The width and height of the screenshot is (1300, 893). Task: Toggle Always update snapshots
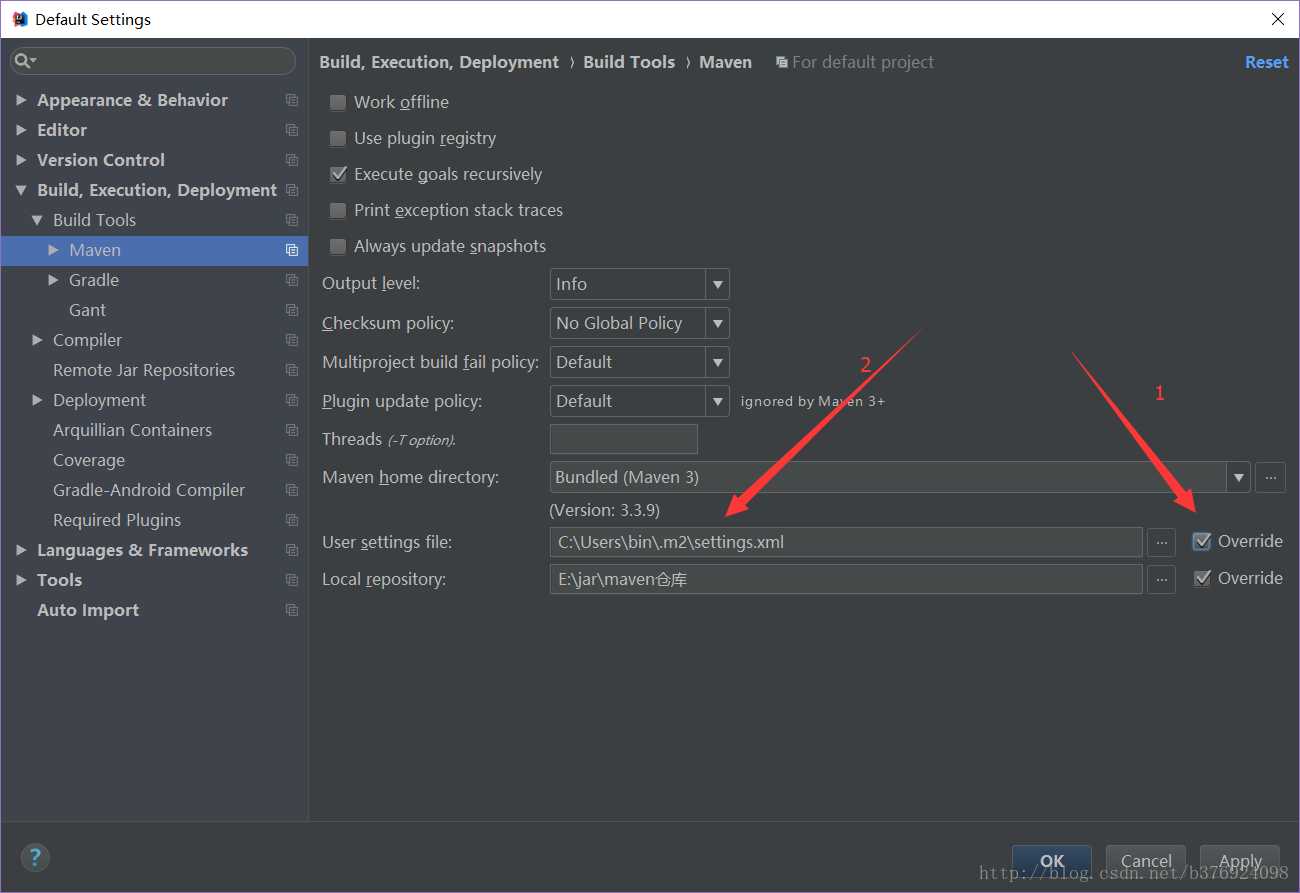[338, 246]
